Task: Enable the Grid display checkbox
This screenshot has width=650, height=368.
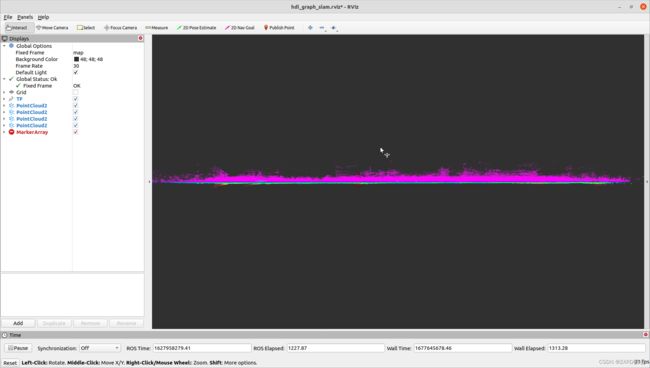Action: click(75, 92)
